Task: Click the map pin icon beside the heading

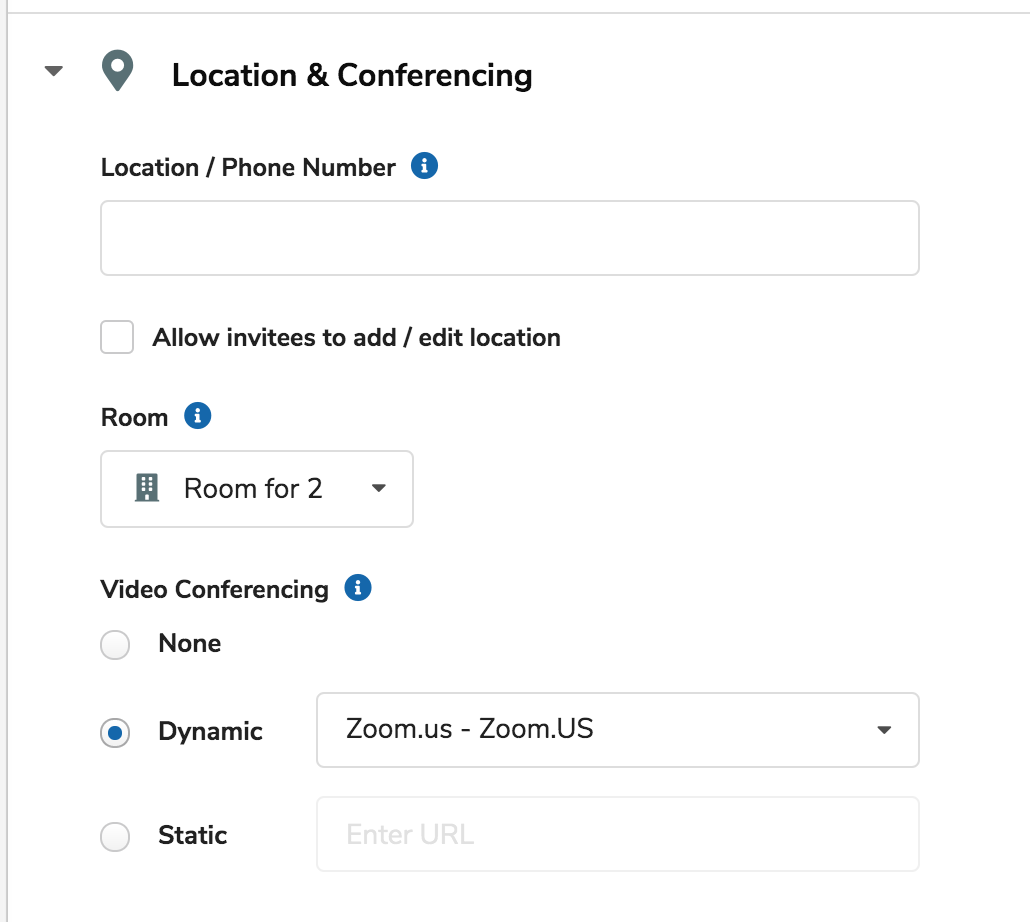Action: point(118,70)
